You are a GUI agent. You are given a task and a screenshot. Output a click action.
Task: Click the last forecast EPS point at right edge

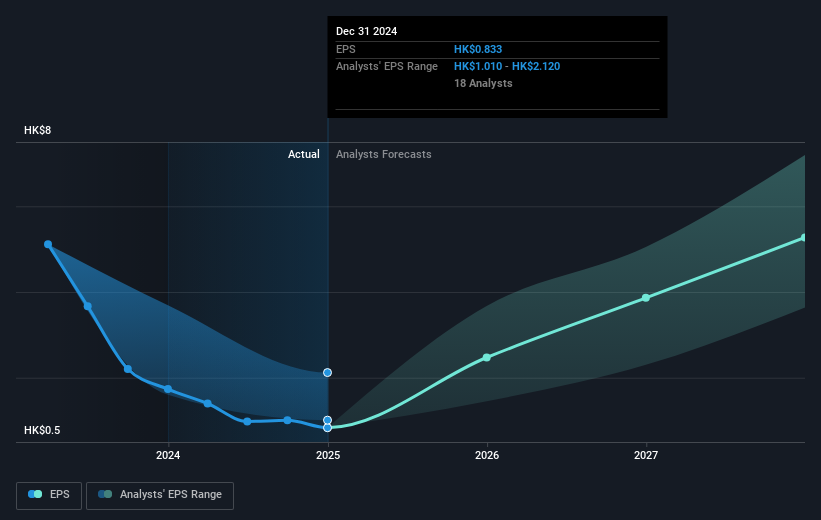(803, 238)
